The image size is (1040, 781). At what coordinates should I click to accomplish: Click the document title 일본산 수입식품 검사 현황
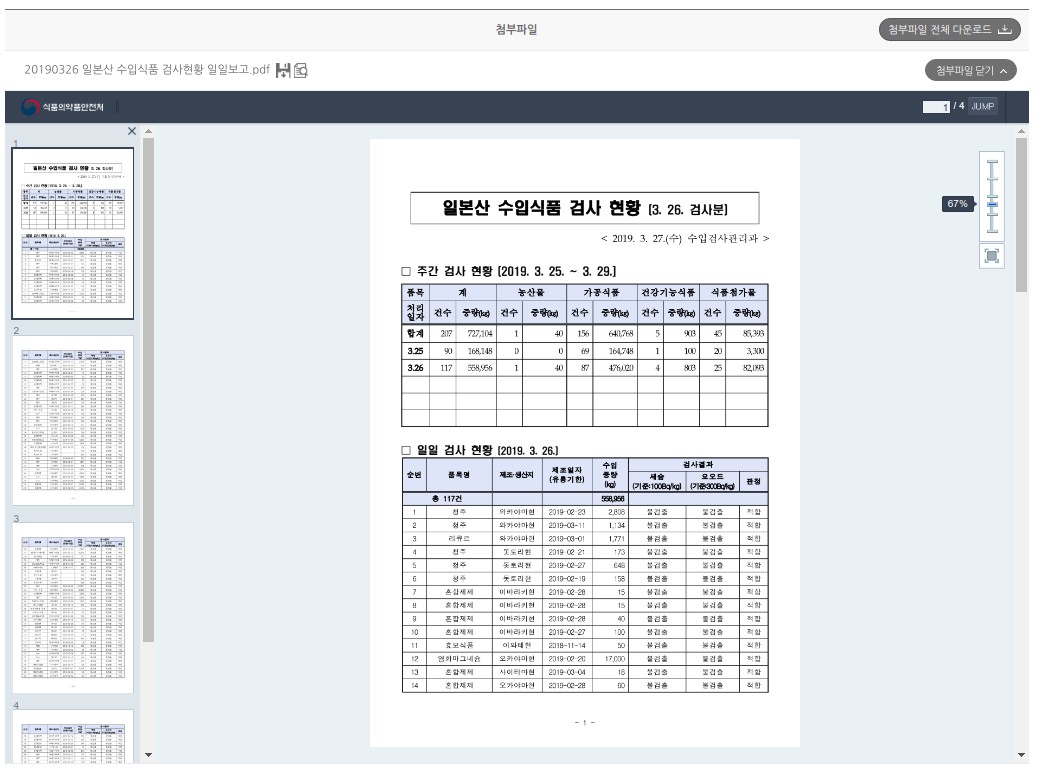(541, 208)
